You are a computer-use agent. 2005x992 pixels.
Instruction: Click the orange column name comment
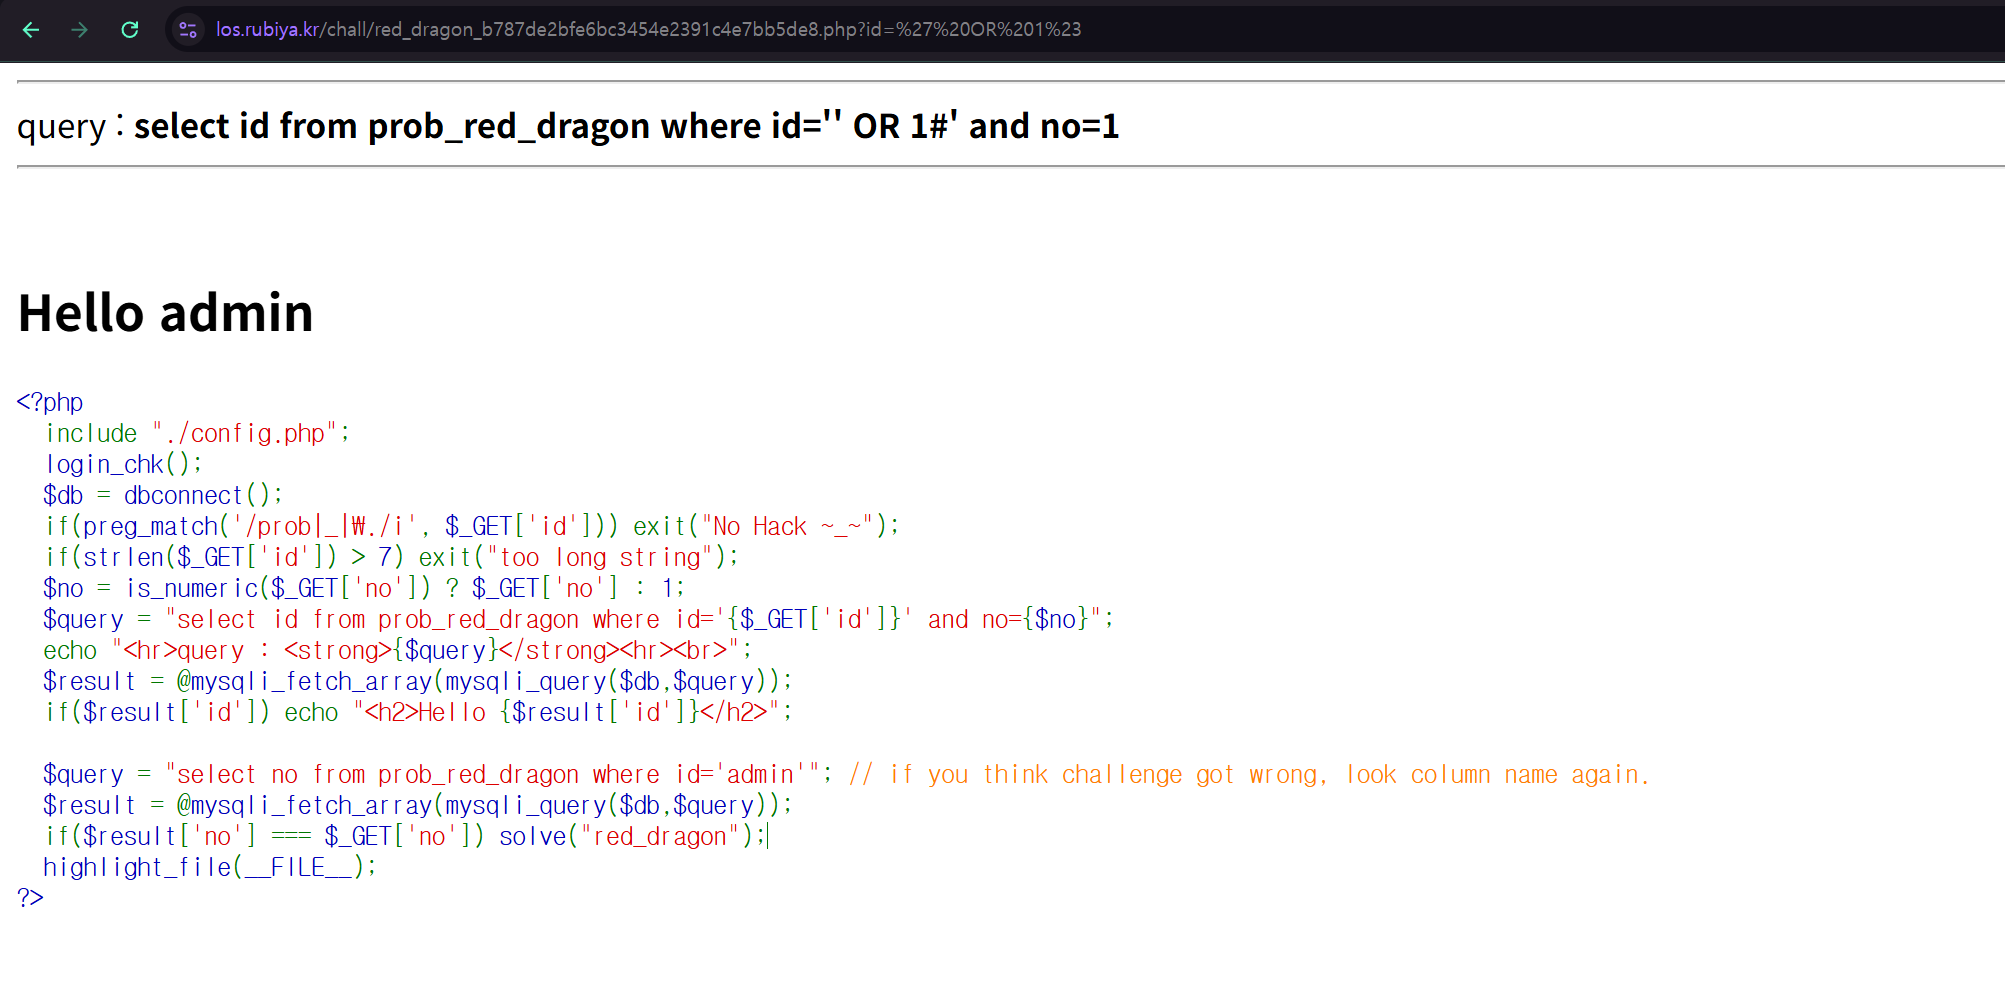click(1248, 774)
